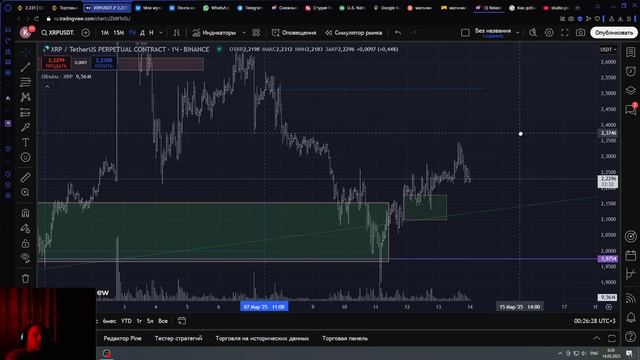Open chart settings hexagon icon
Screen dimensions: 640x360
click(549, 33)
